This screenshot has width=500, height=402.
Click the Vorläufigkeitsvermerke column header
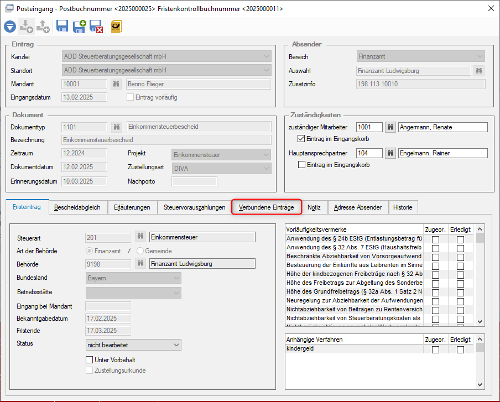pos(354,229)
